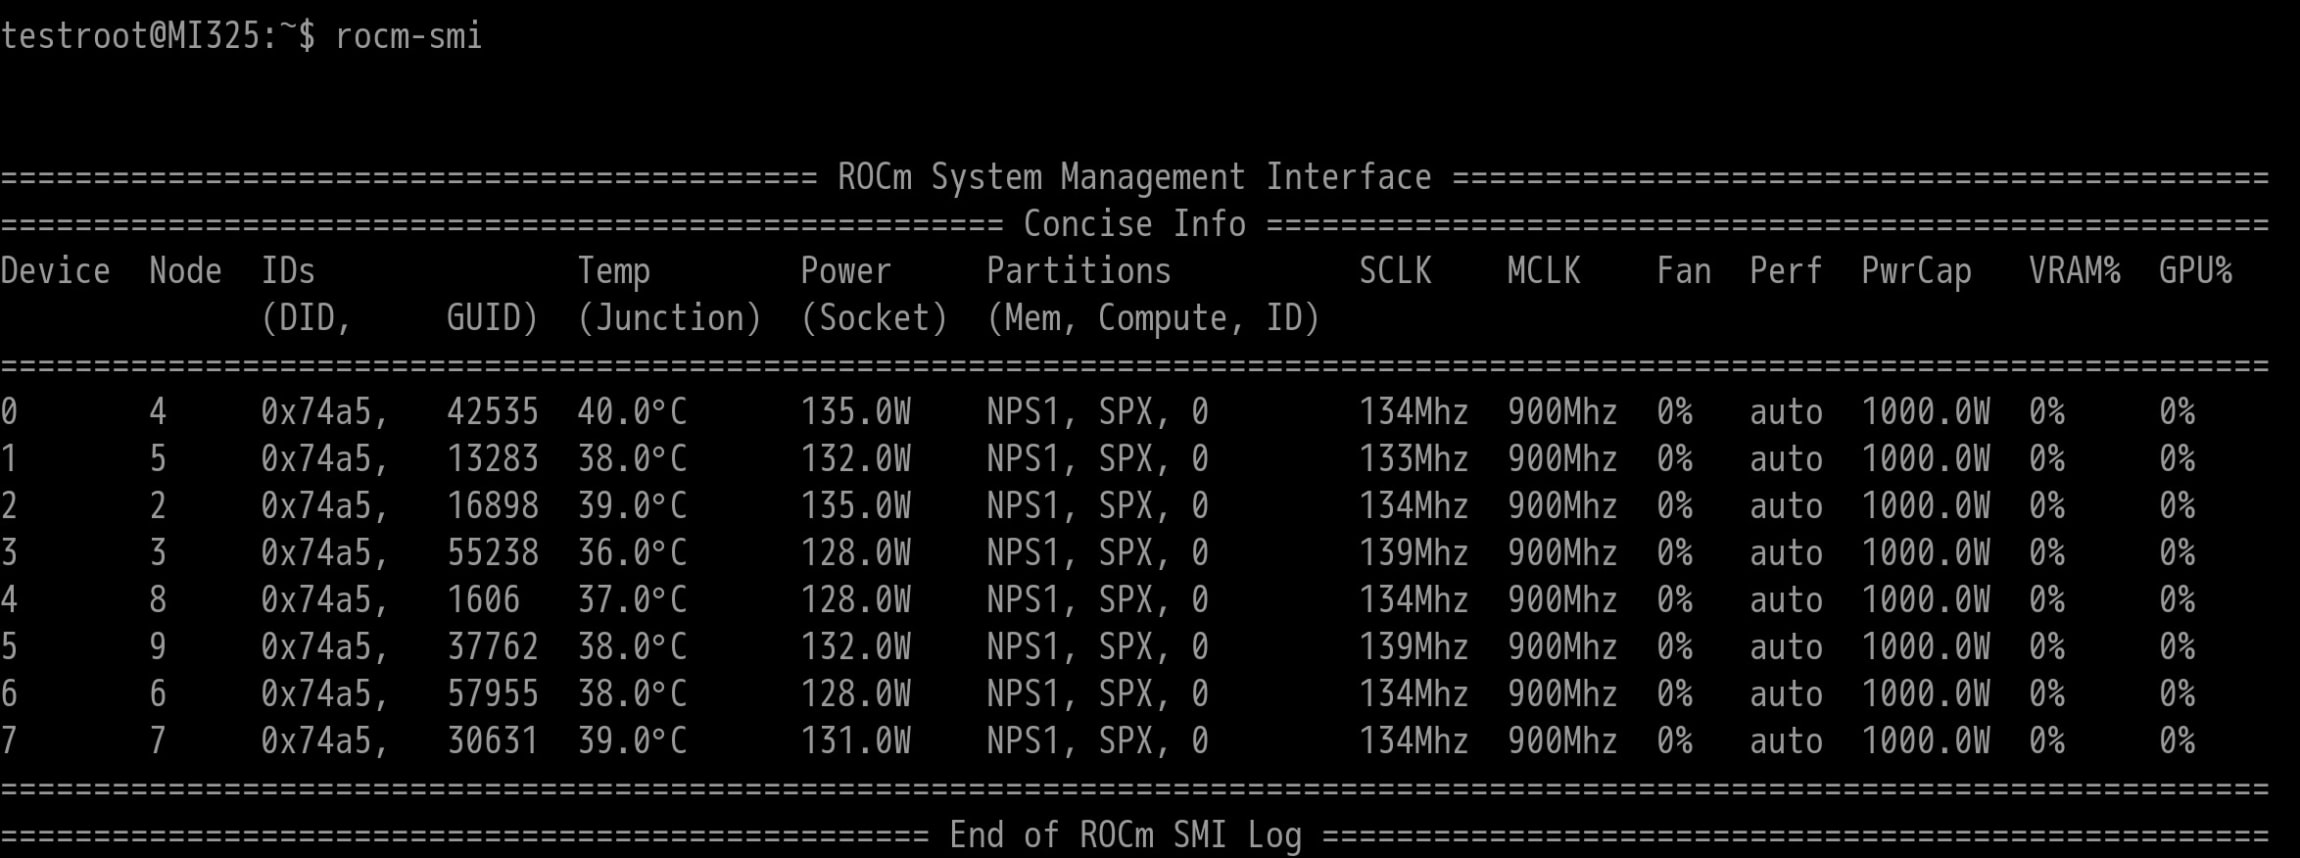Click 1000.0W PwrCap in GUID 30631 row

coord(1925,741)
